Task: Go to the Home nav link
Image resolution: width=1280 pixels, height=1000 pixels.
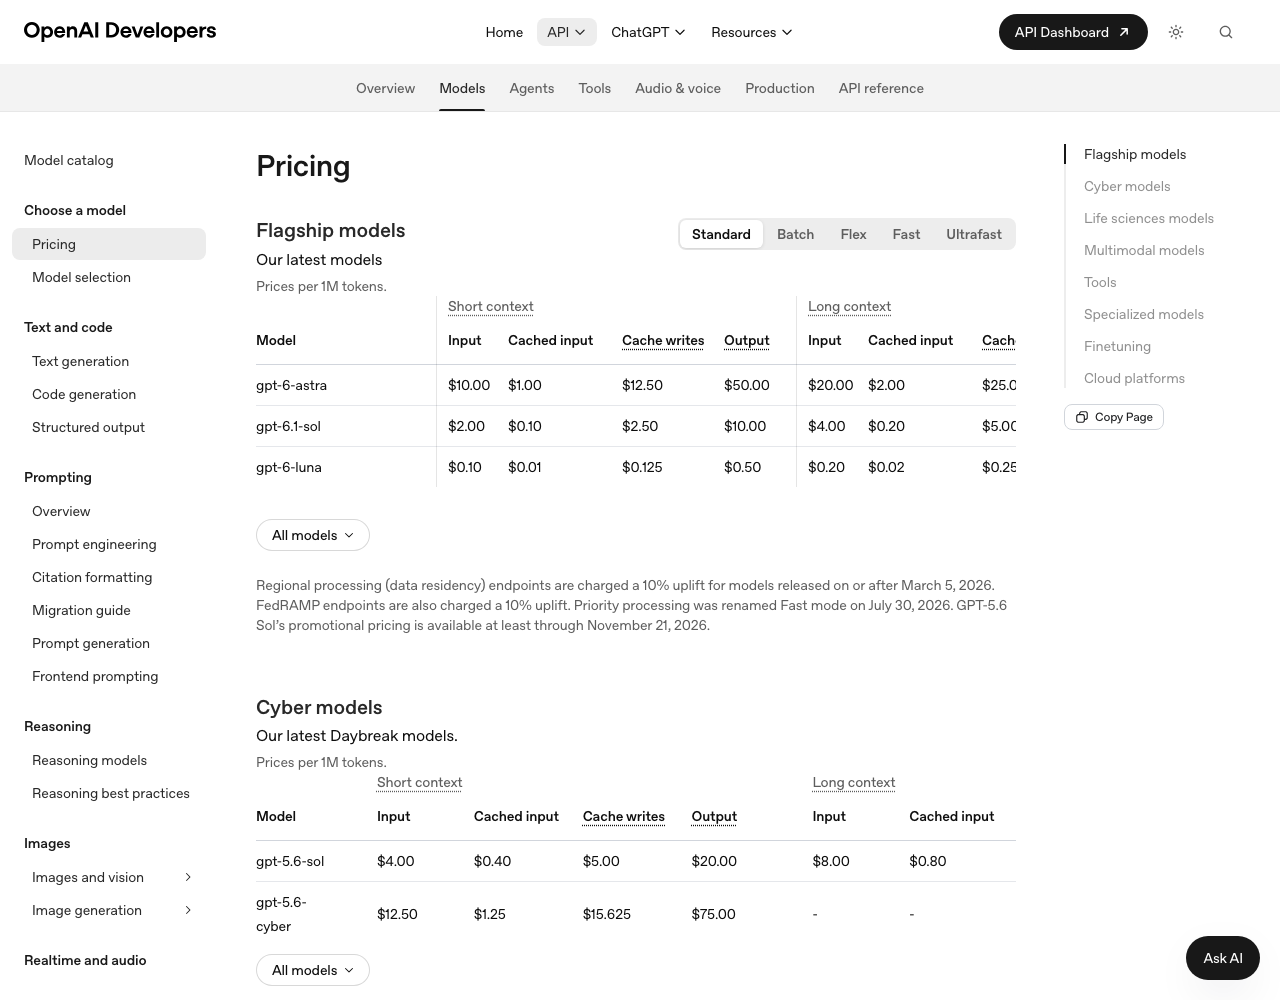Action: click(504, 32)
